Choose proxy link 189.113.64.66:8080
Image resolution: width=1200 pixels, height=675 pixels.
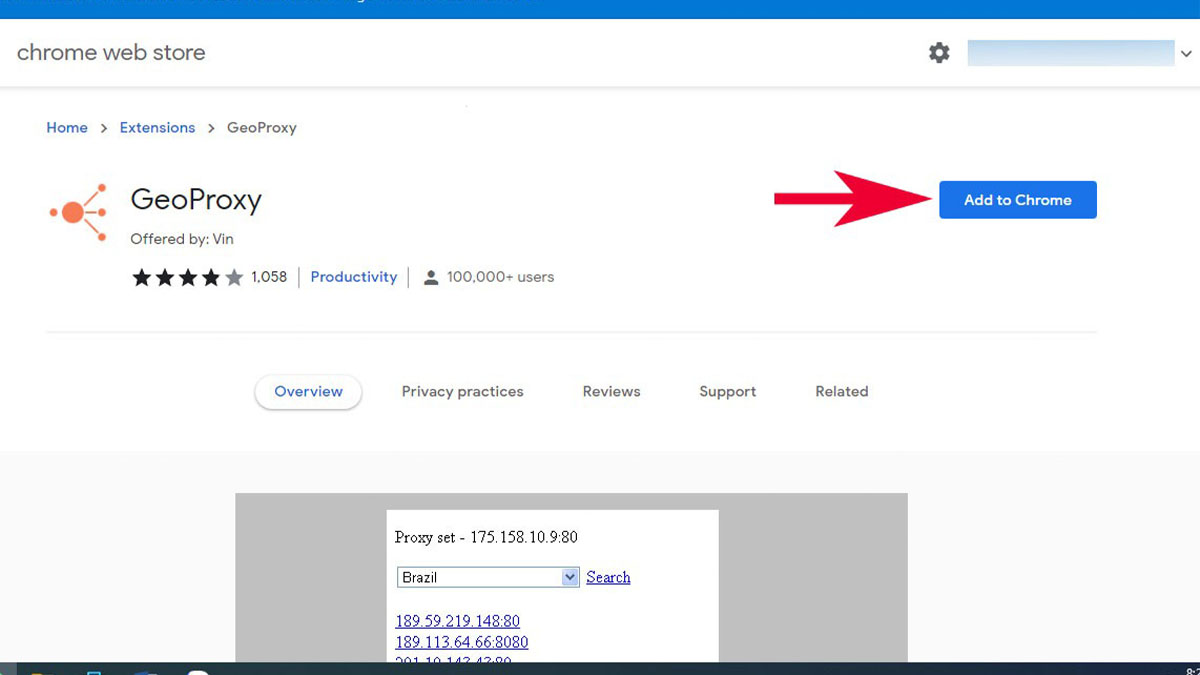[x=461, y=642]
